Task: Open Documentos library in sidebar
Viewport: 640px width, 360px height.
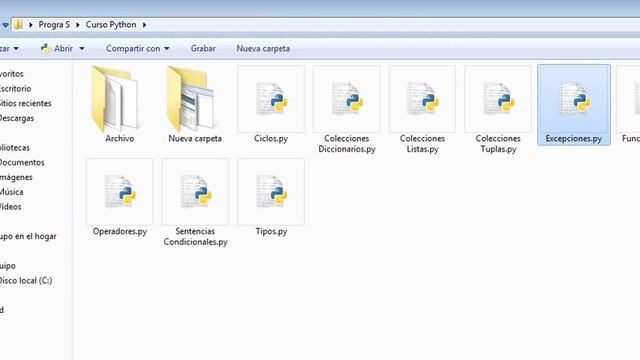Action: click(x=22, y=162)
